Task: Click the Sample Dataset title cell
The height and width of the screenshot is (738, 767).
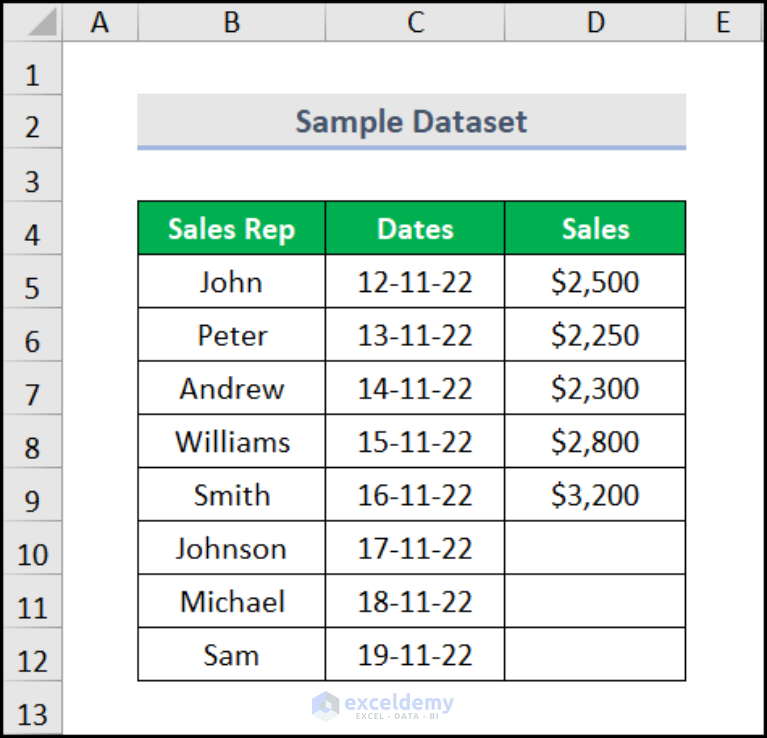Action: pos(411,121)
